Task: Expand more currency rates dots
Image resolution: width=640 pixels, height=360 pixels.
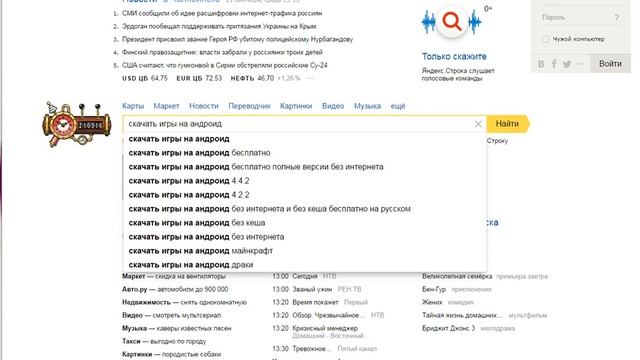Action: coord(311,78)
